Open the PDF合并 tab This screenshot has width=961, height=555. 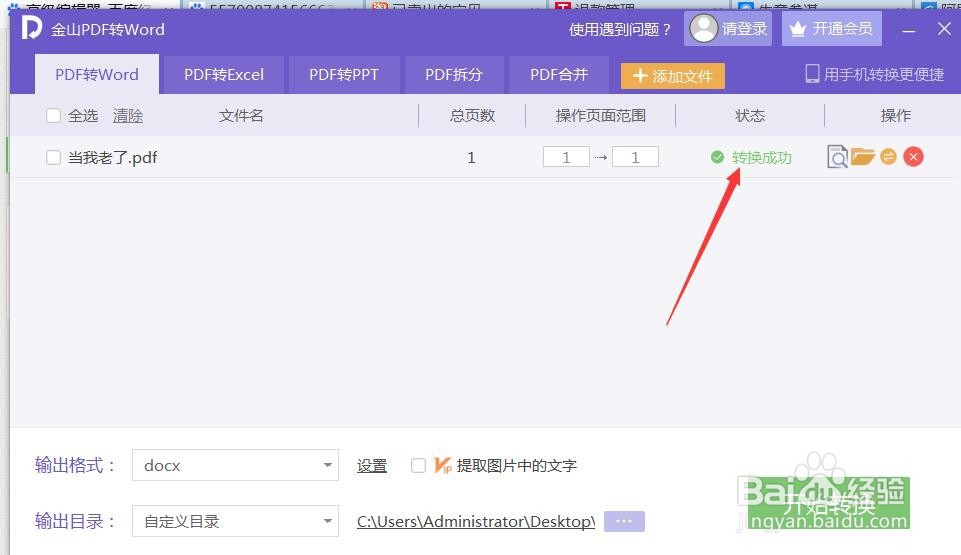click(x=559, y=74)
